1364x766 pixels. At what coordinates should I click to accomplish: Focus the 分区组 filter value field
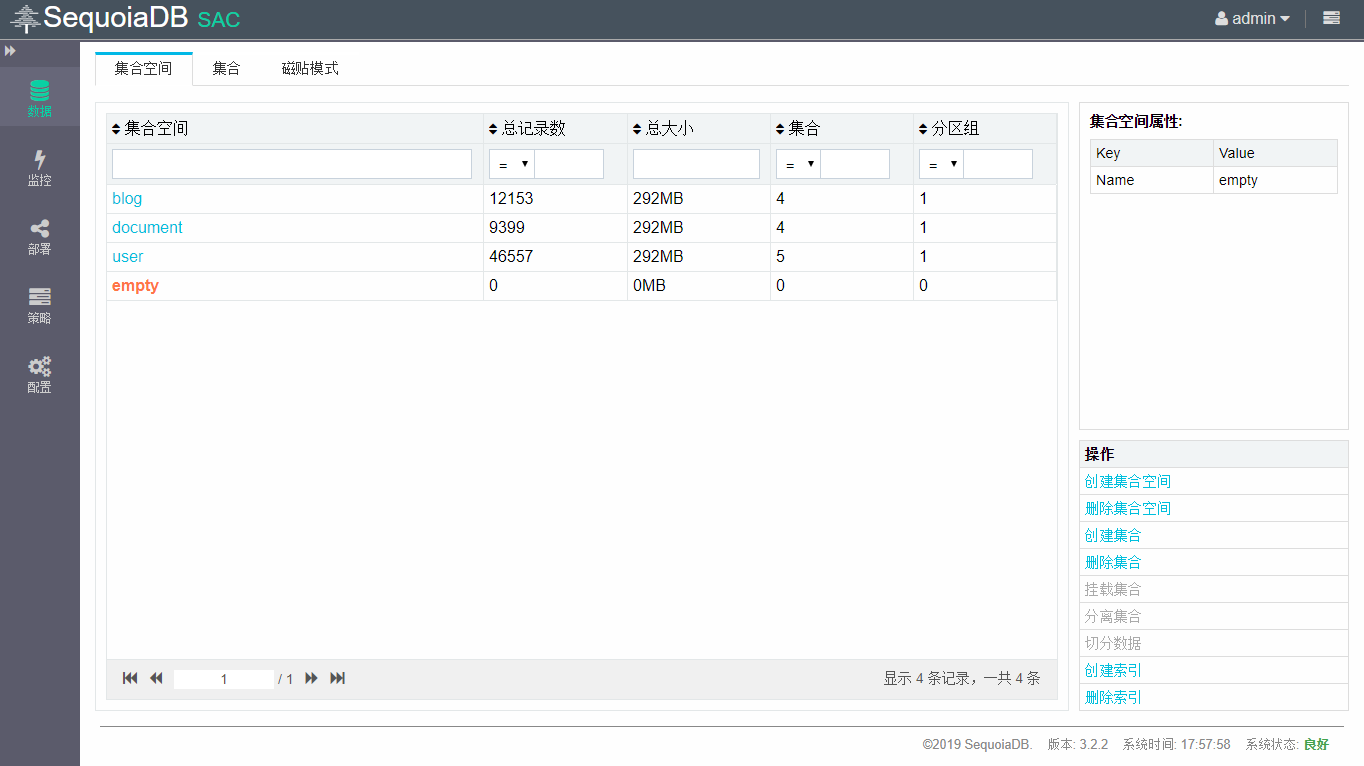pyautogui.click(x=998, y=164)
